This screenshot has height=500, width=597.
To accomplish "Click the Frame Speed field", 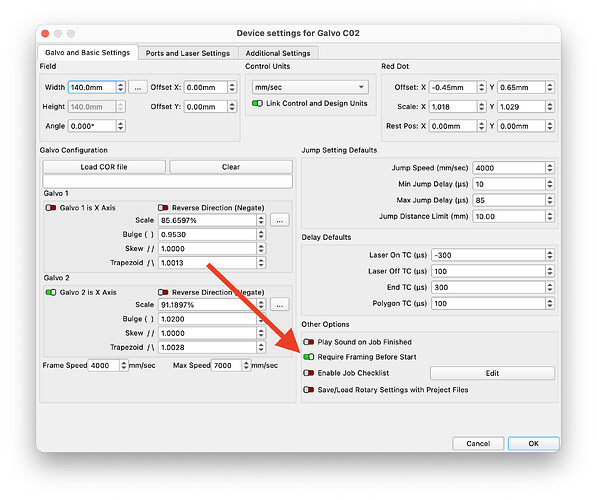I will [104, 365].
